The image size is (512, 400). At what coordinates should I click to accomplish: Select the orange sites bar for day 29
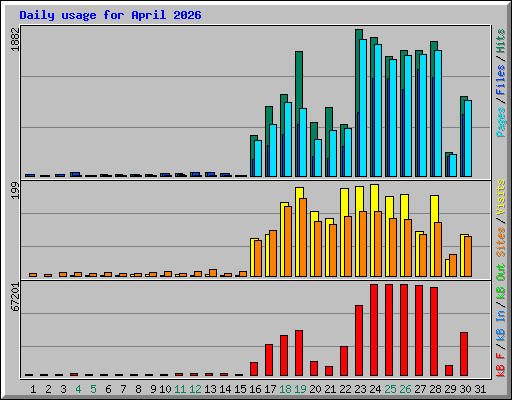[453, 265]
